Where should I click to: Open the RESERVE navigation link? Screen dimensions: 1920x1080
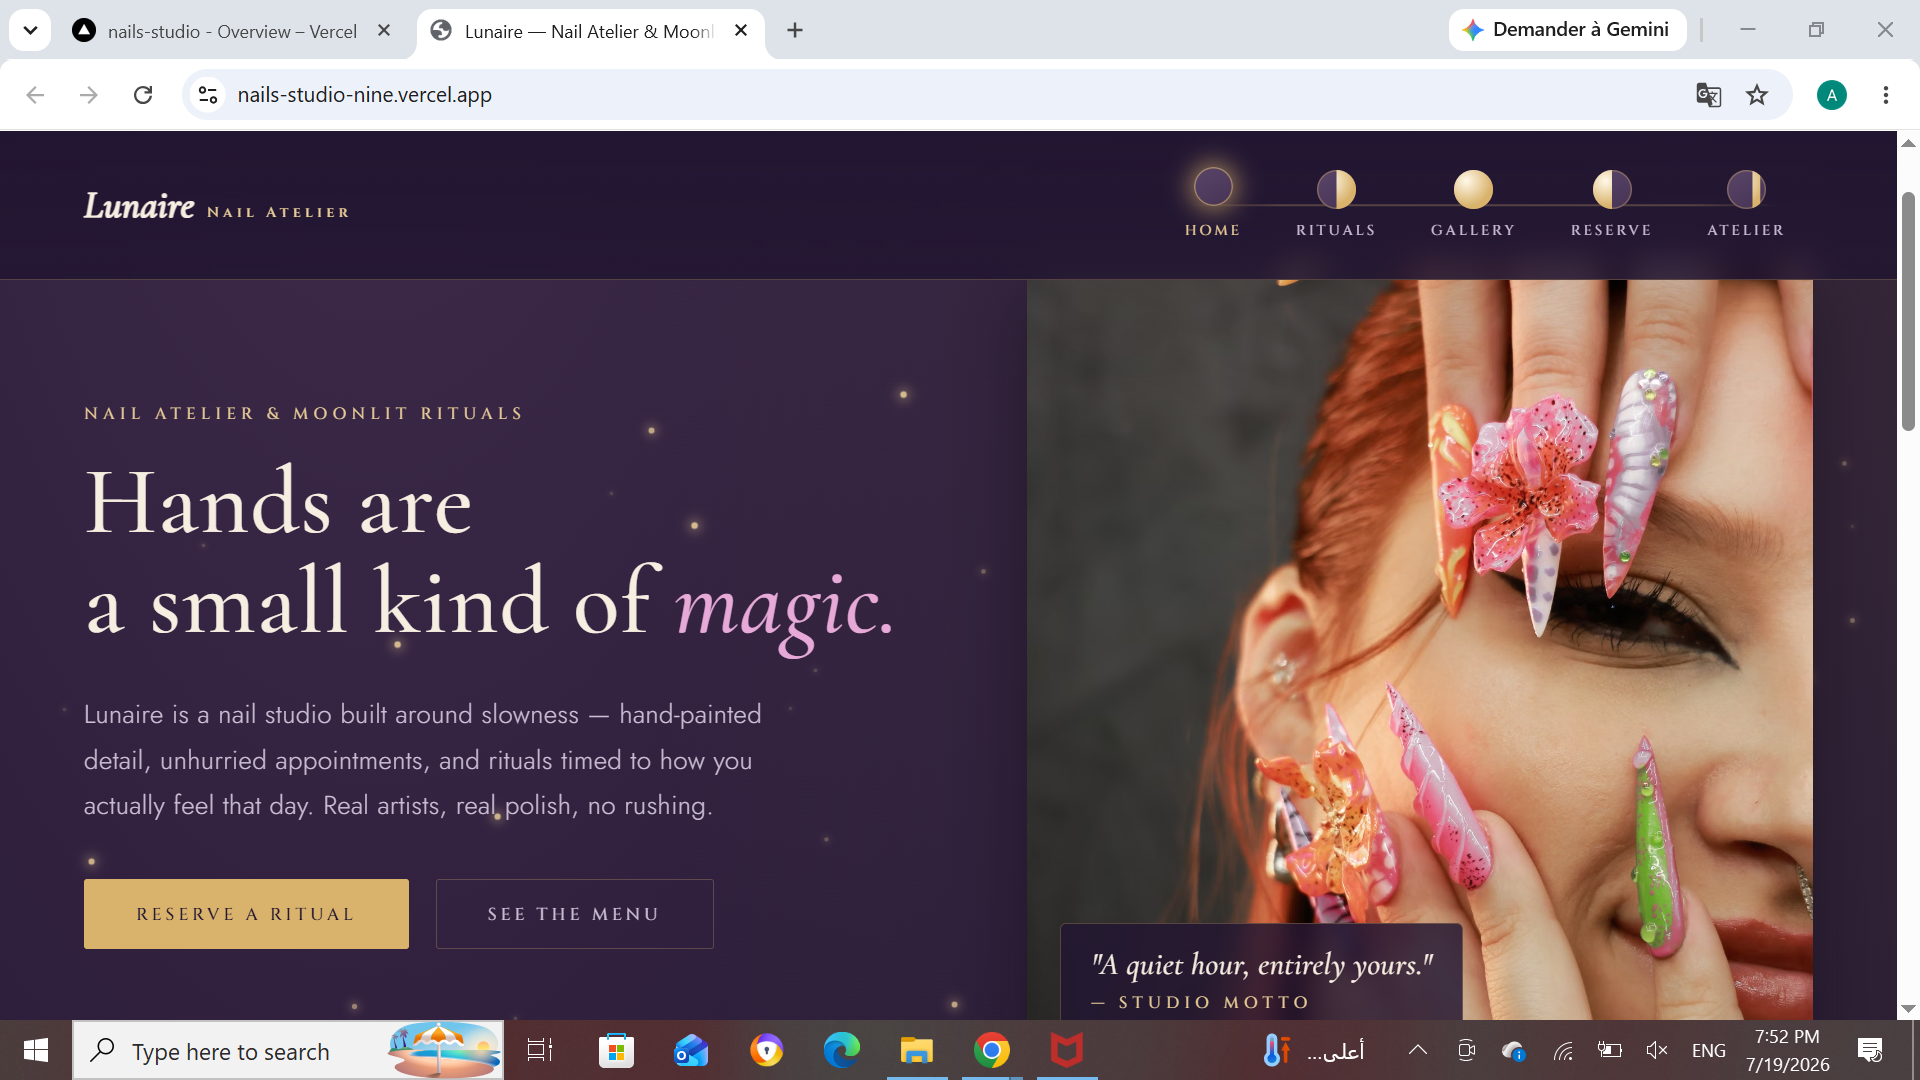[x=1611, y=230]
